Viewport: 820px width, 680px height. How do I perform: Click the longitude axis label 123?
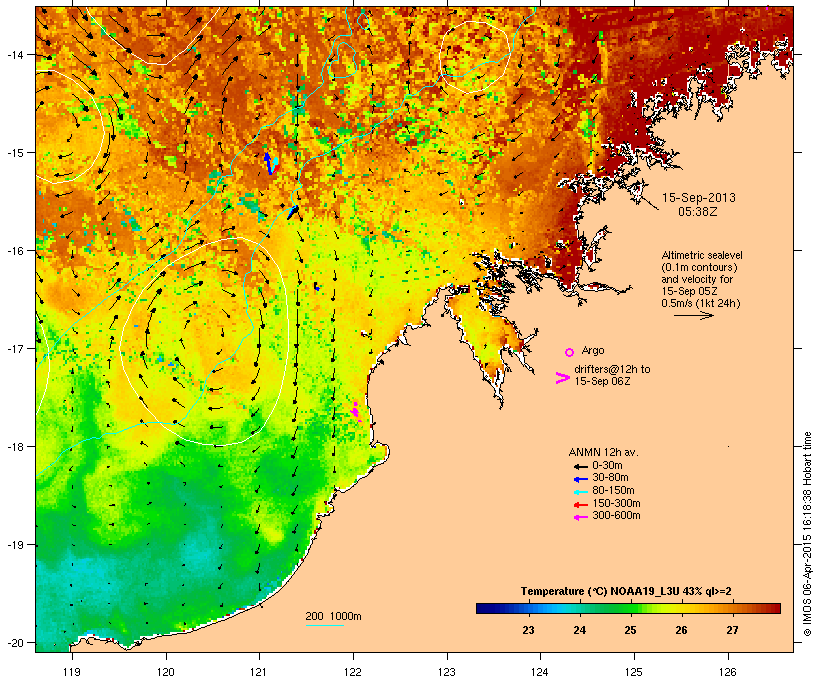pos(447,672)
